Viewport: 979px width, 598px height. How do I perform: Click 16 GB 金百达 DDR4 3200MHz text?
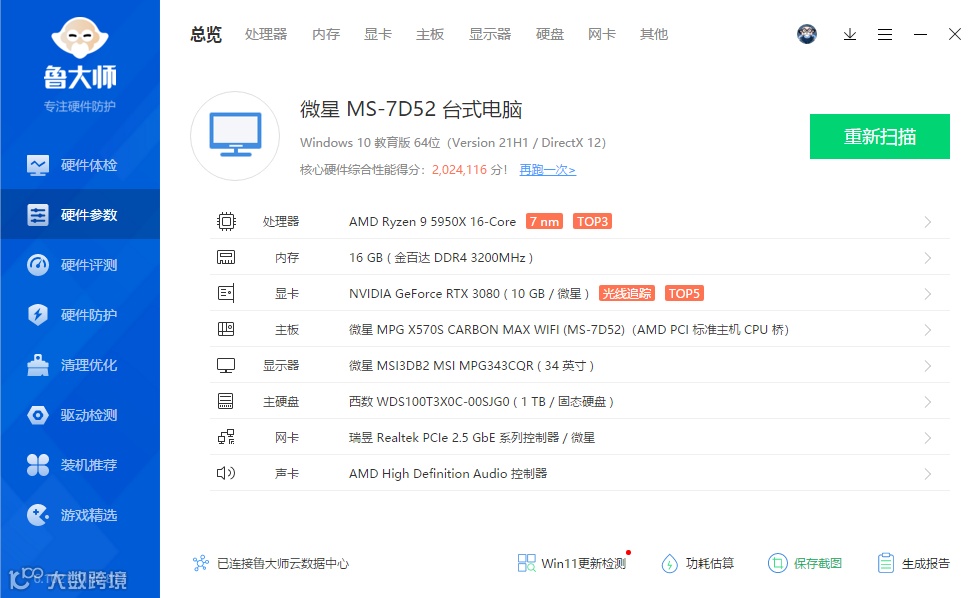tap(441, 258)
